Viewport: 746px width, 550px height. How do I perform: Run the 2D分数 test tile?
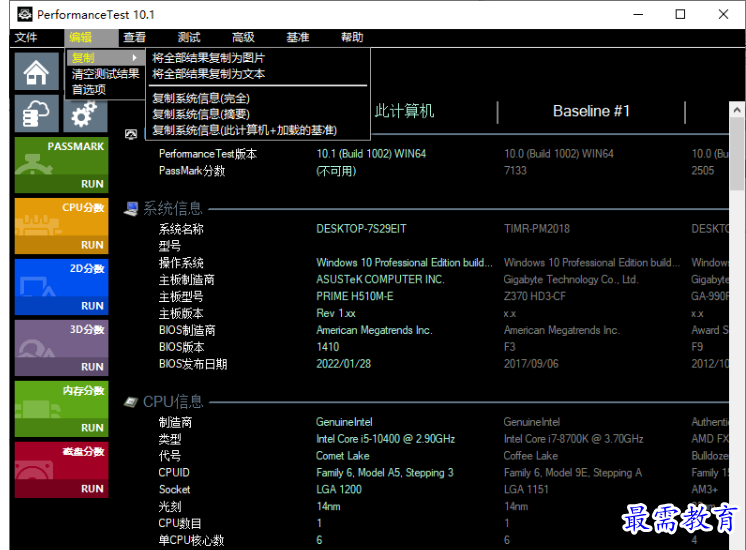tap(61, 287)
